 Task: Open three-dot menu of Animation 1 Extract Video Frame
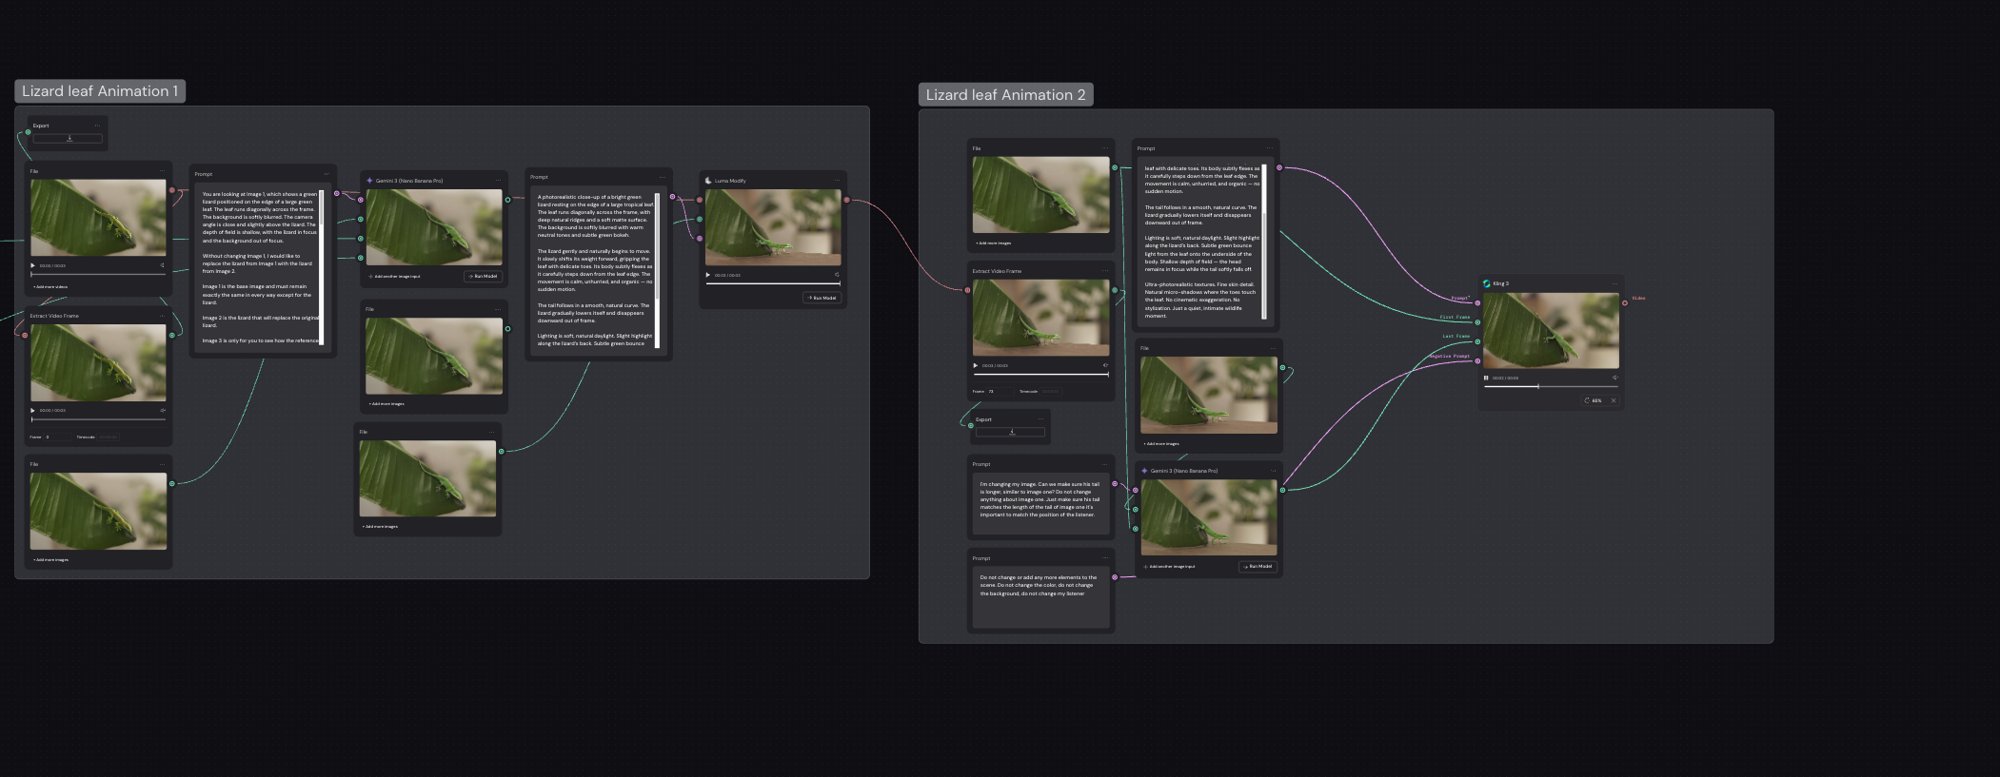click(162, 316)
